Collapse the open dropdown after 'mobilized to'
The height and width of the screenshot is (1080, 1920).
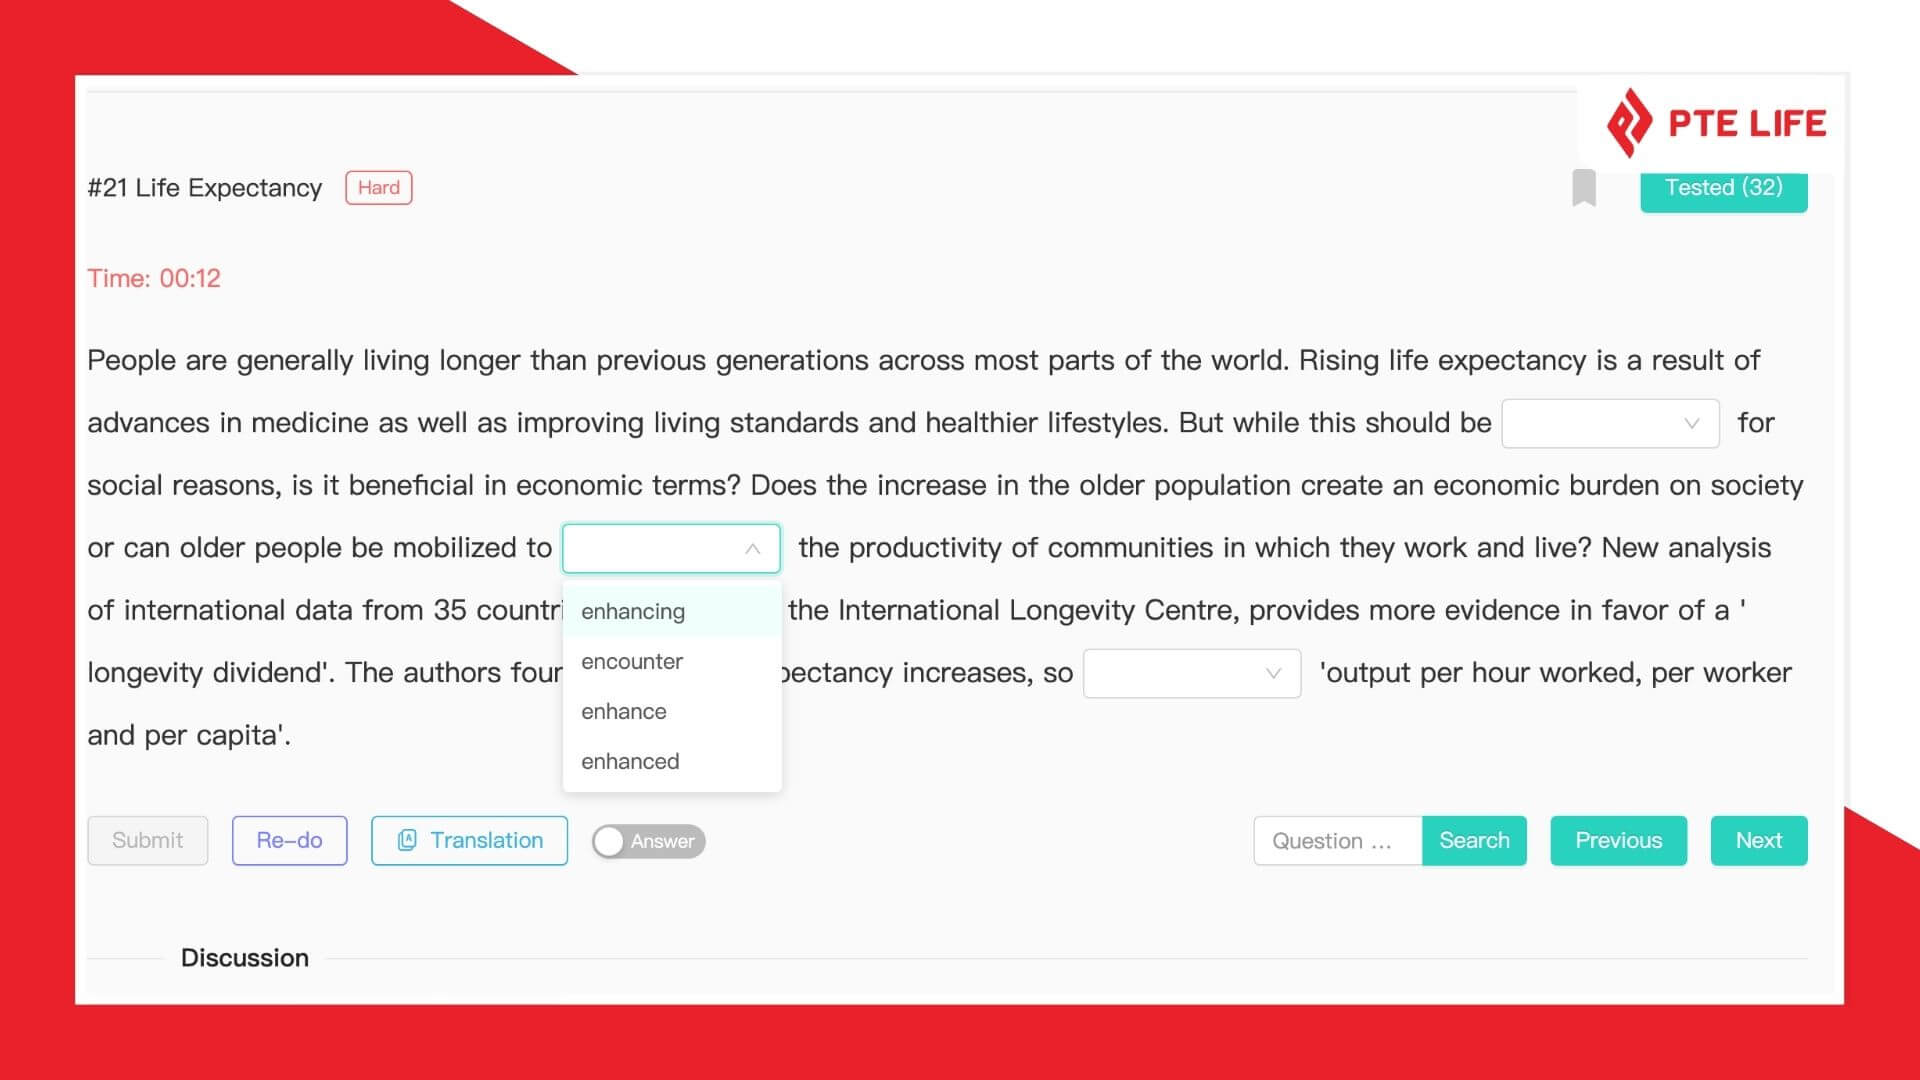671,548
